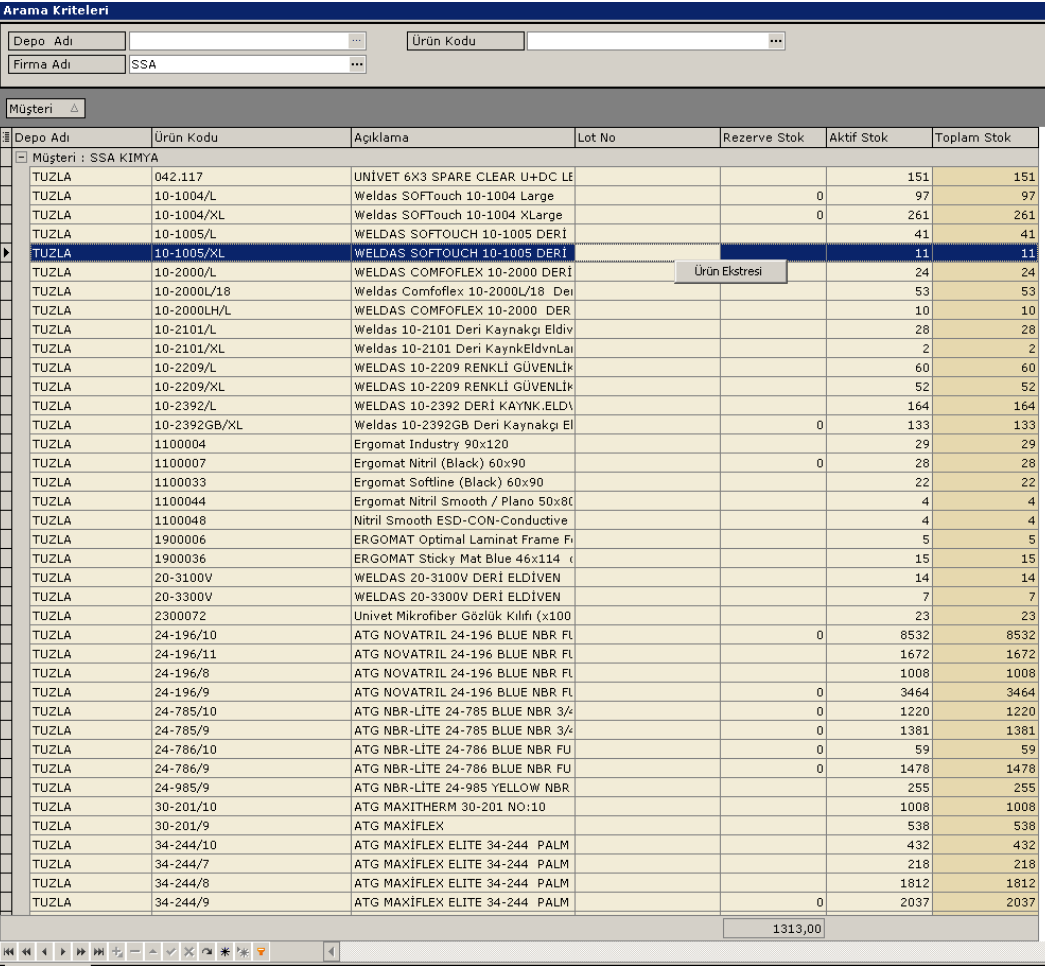Sort by Ürün Kodu column header
The height and width of the screenshot is (967, 1045).
point(251,137)
